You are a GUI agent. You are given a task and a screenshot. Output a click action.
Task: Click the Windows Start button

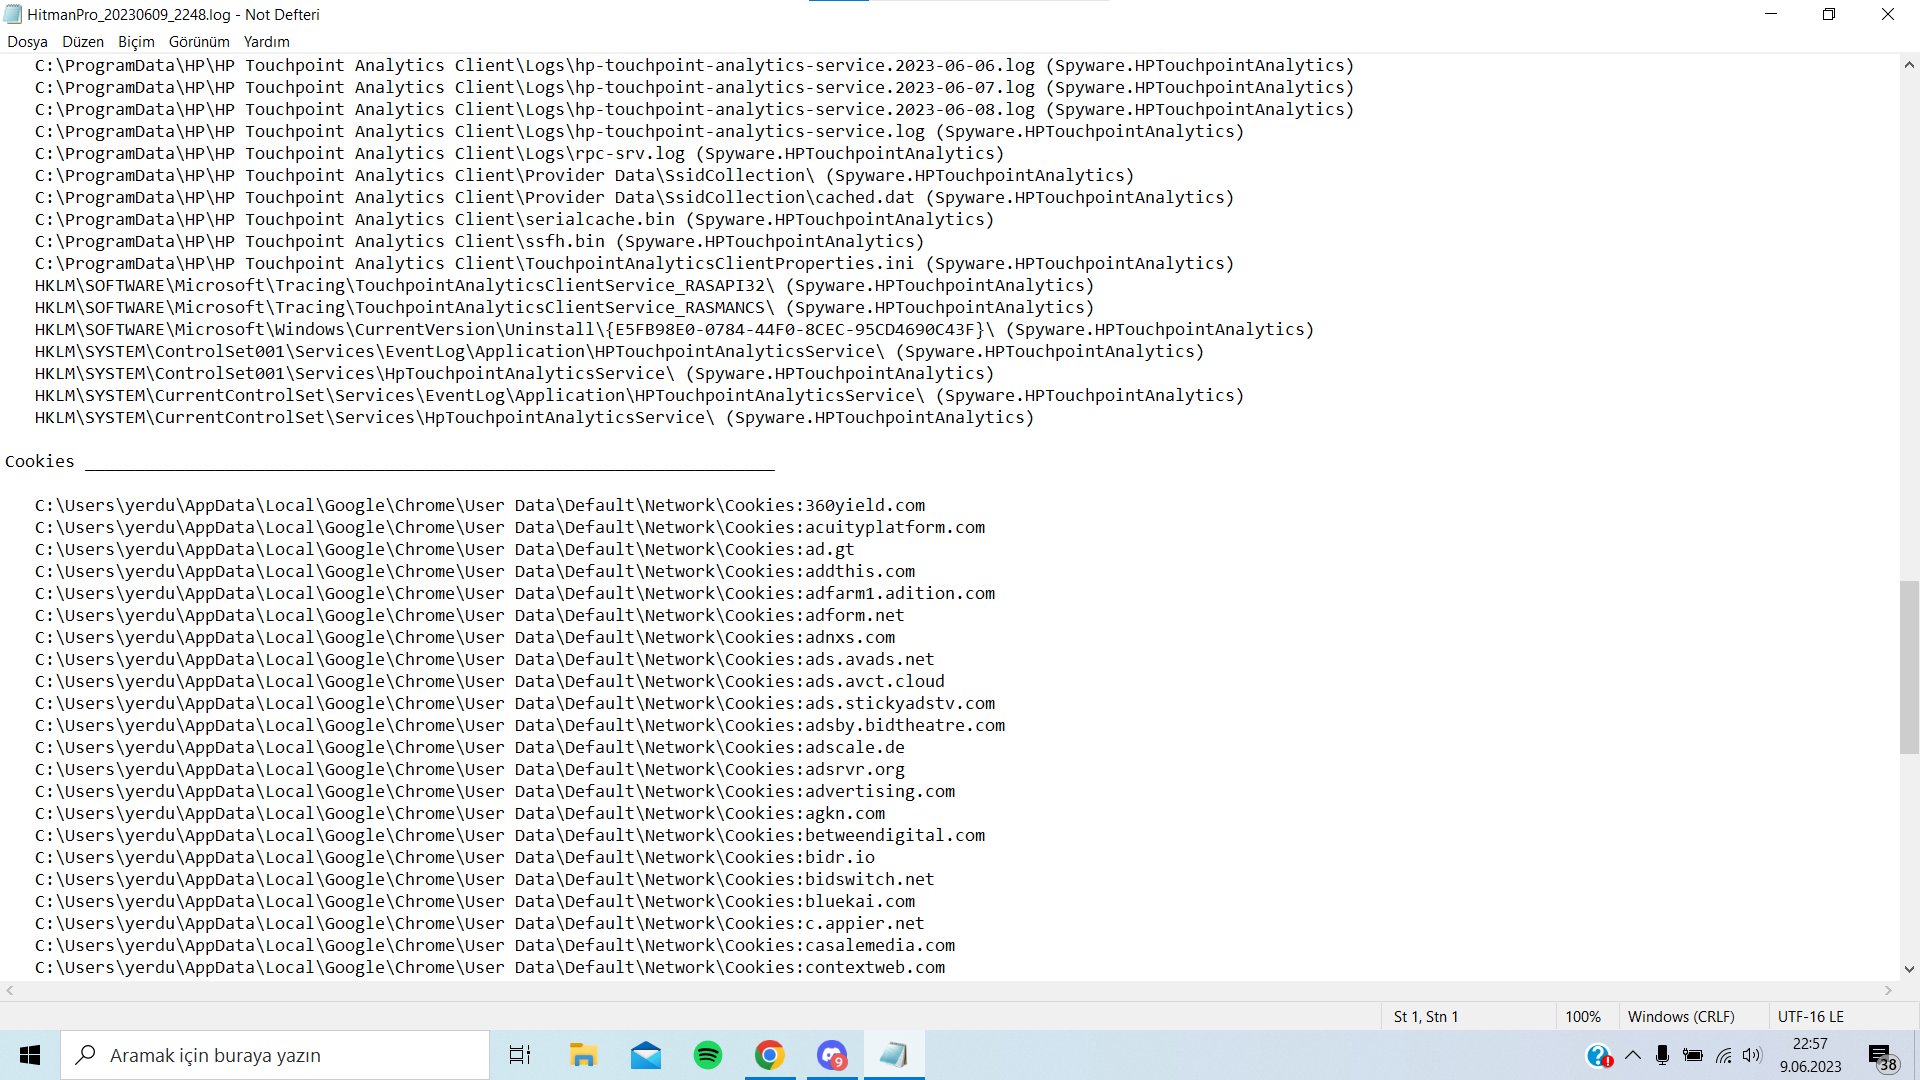(x=30, y=1055)
